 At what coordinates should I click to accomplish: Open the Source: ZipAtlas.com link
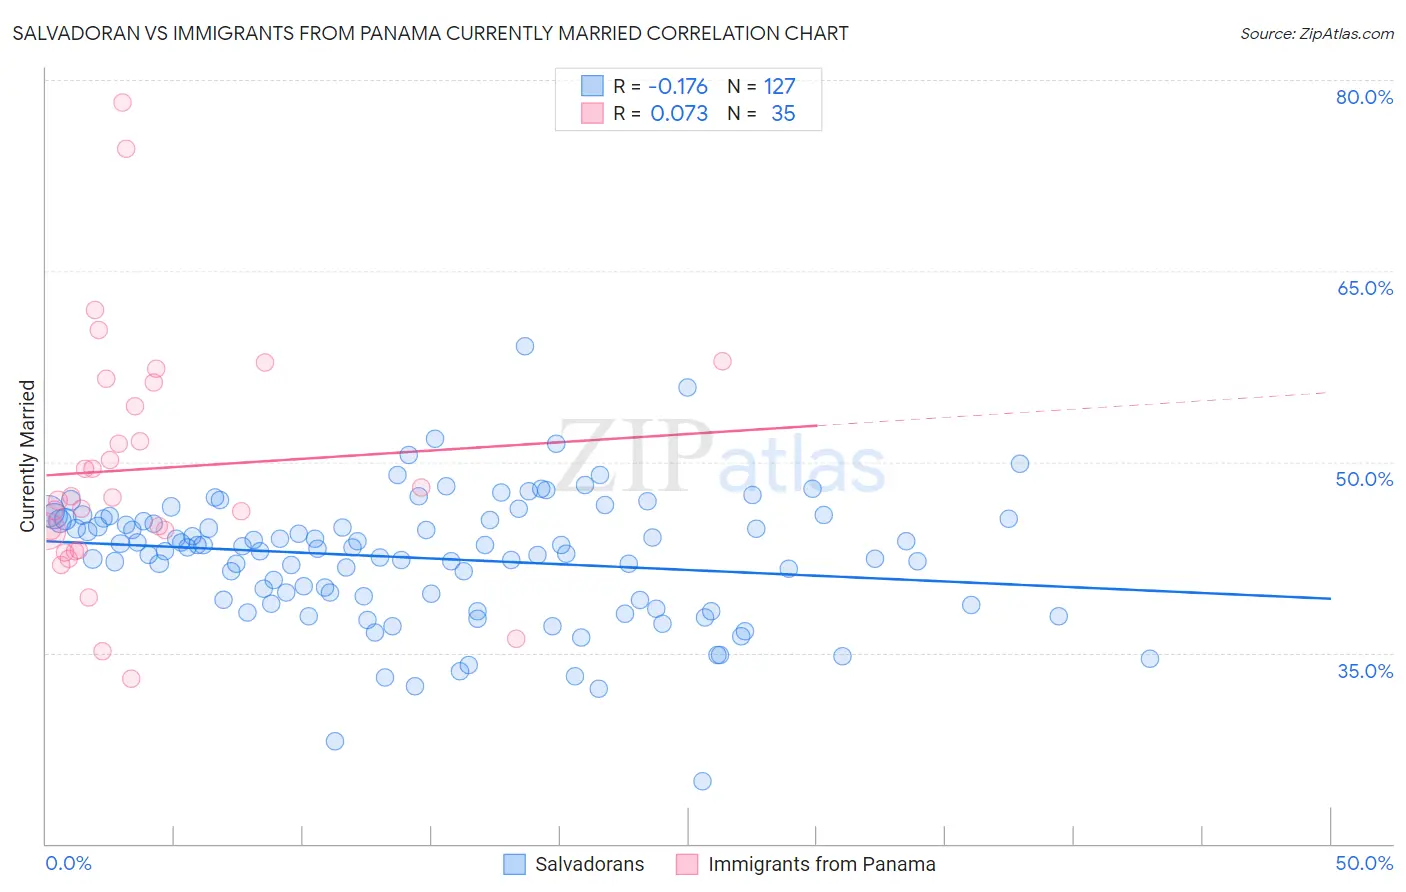click(x=1317, y=33)
